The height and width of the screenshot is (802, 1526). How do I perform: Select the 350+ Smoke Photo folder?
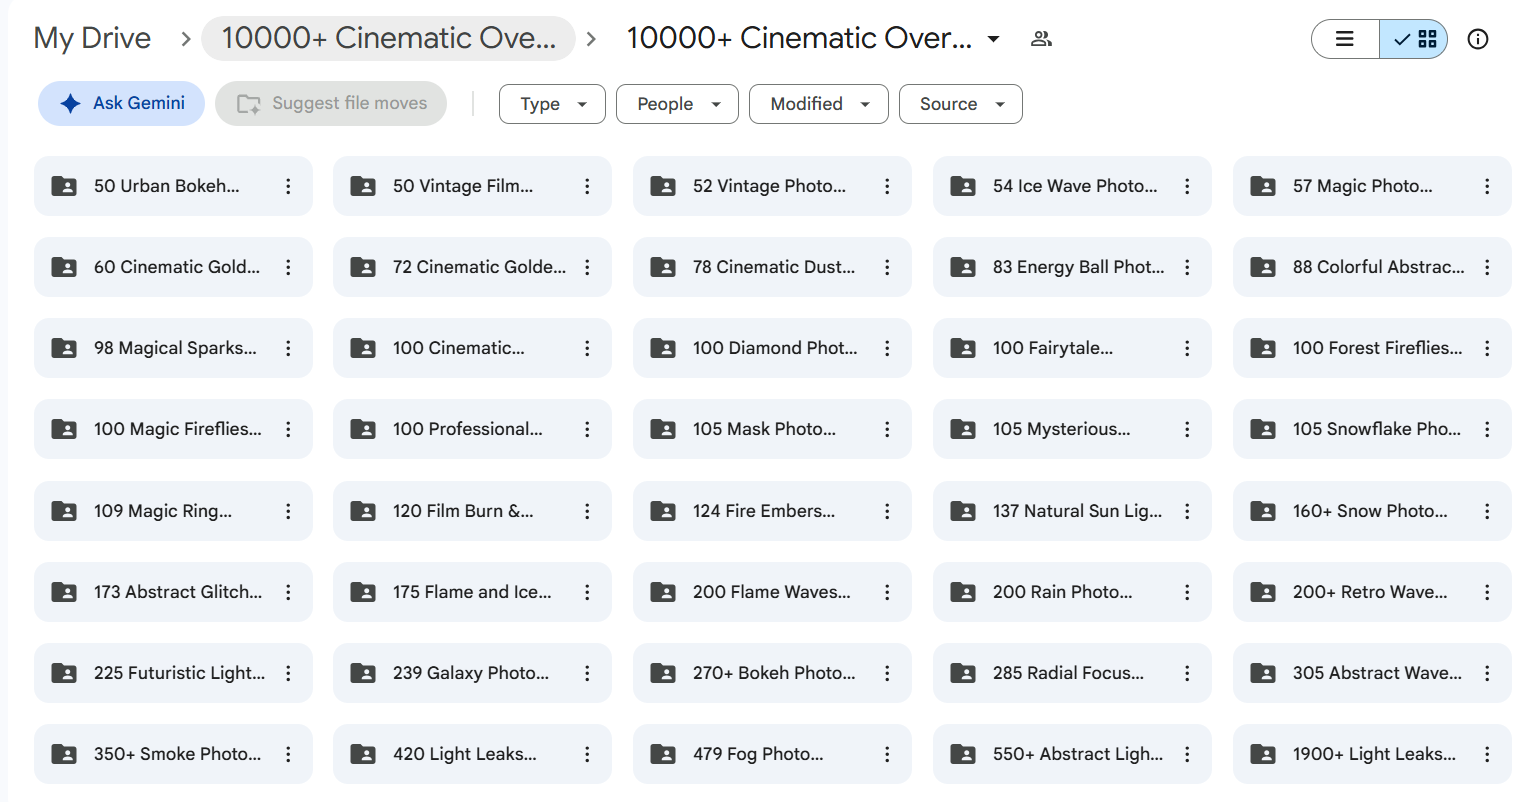pos(173,754)
